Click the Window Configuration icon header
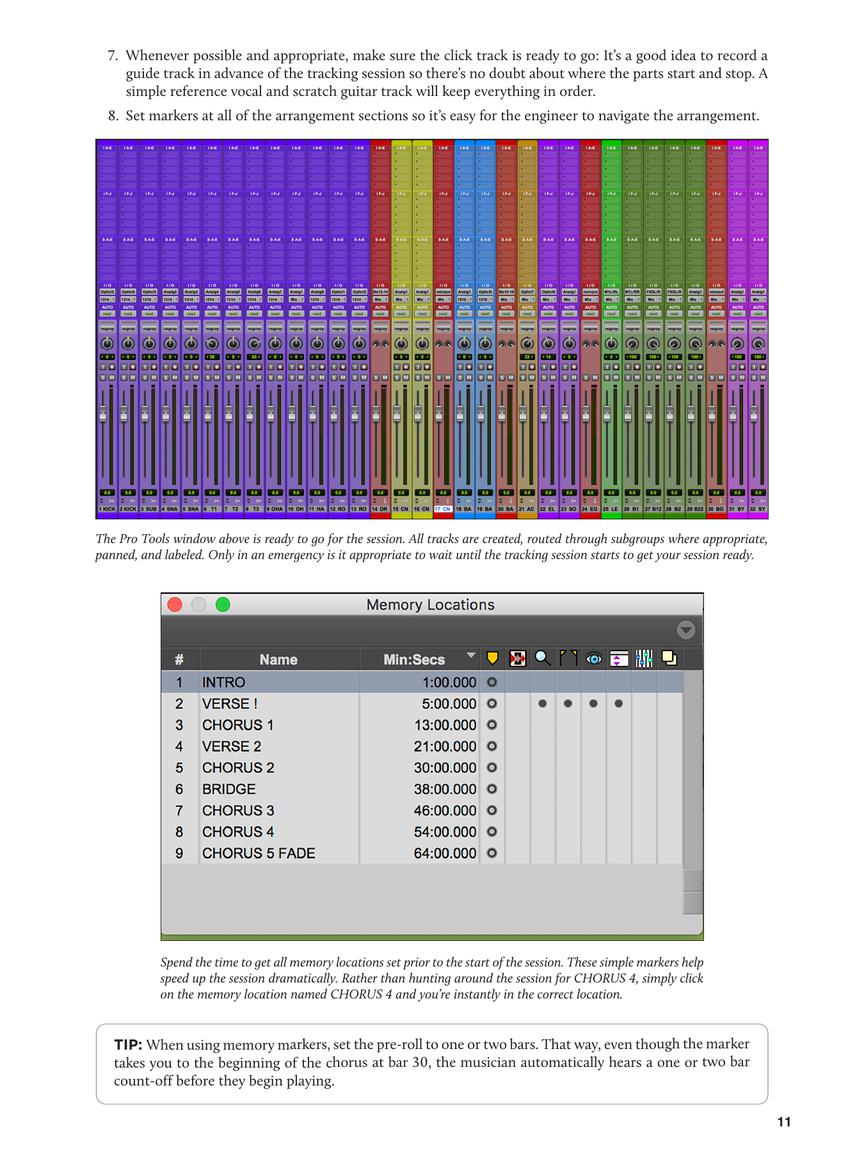Screen dimensions: 864x1152 [x=669, y=658]
